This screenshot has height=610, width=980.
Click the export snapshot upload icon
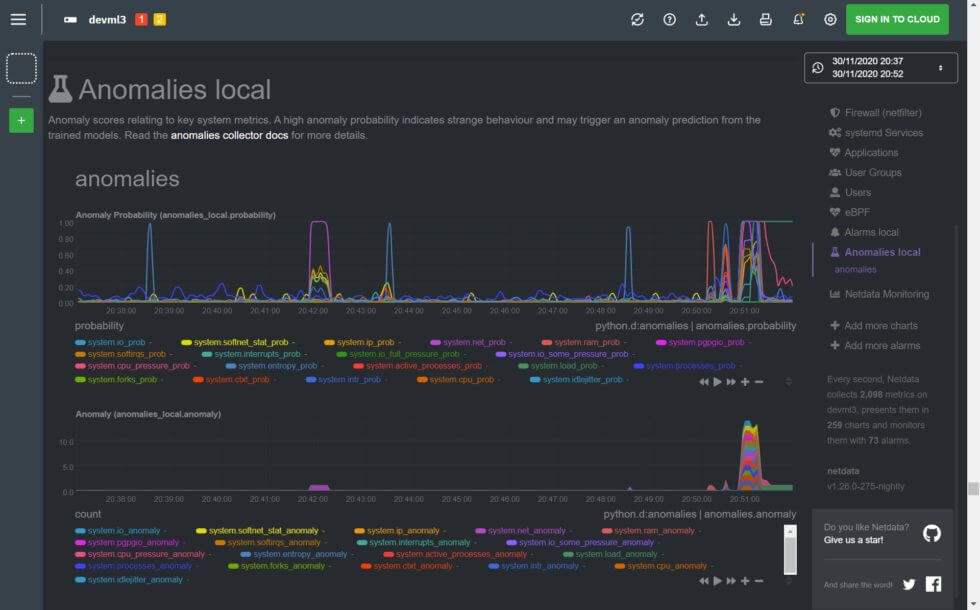pos(702,19)
